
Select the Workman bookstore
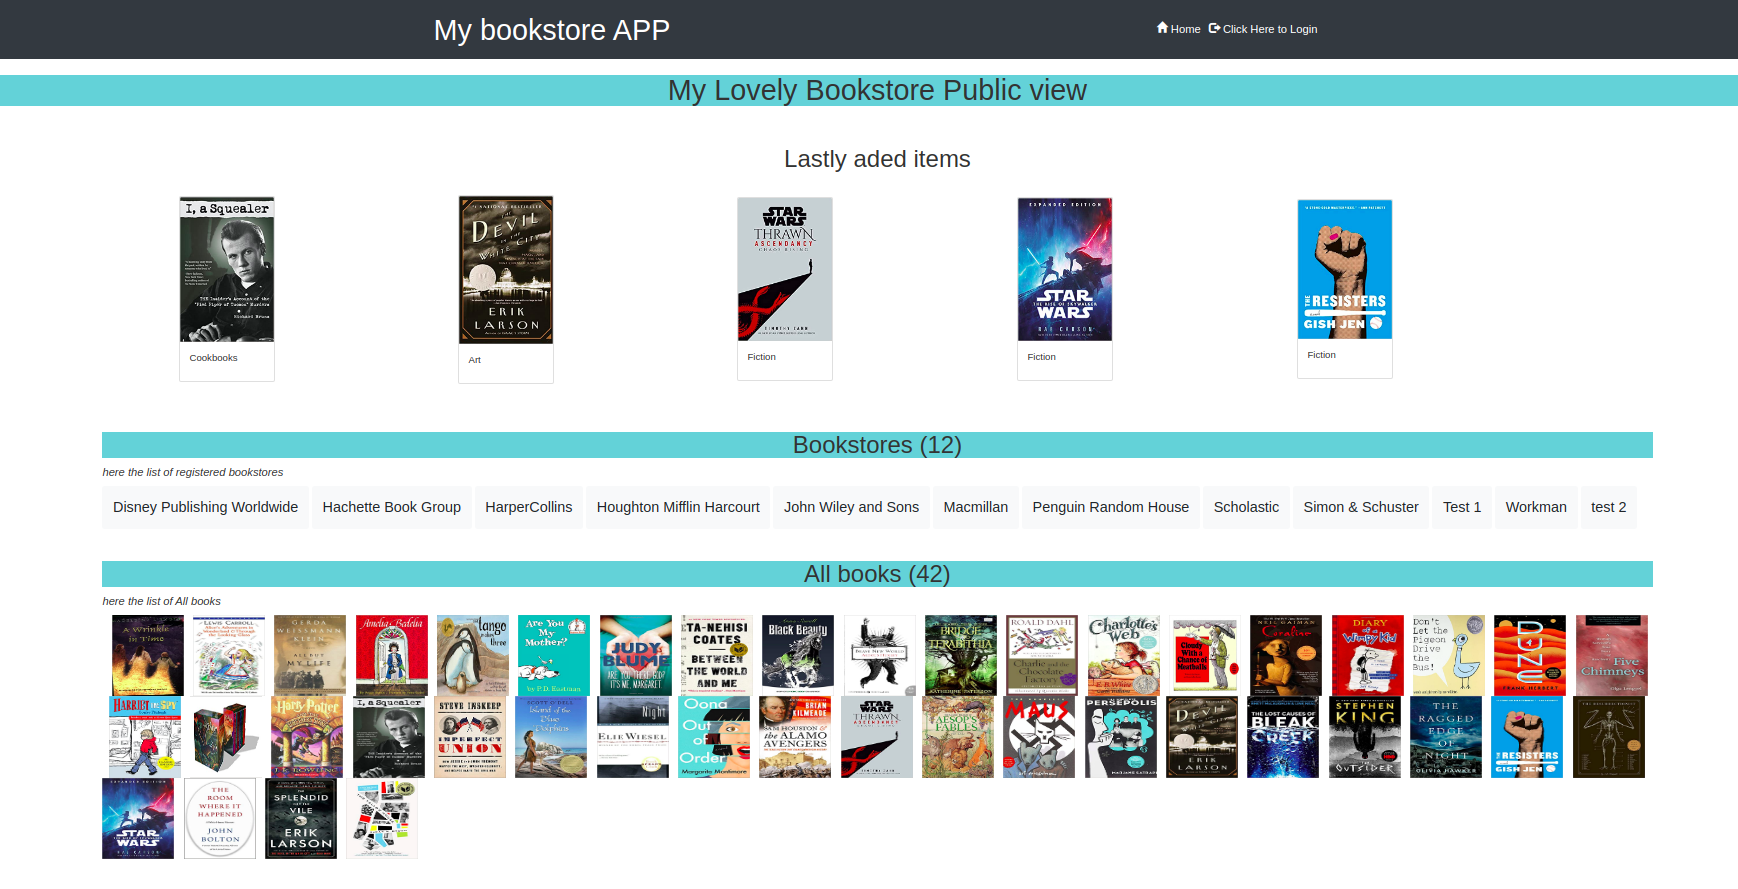1536,507
